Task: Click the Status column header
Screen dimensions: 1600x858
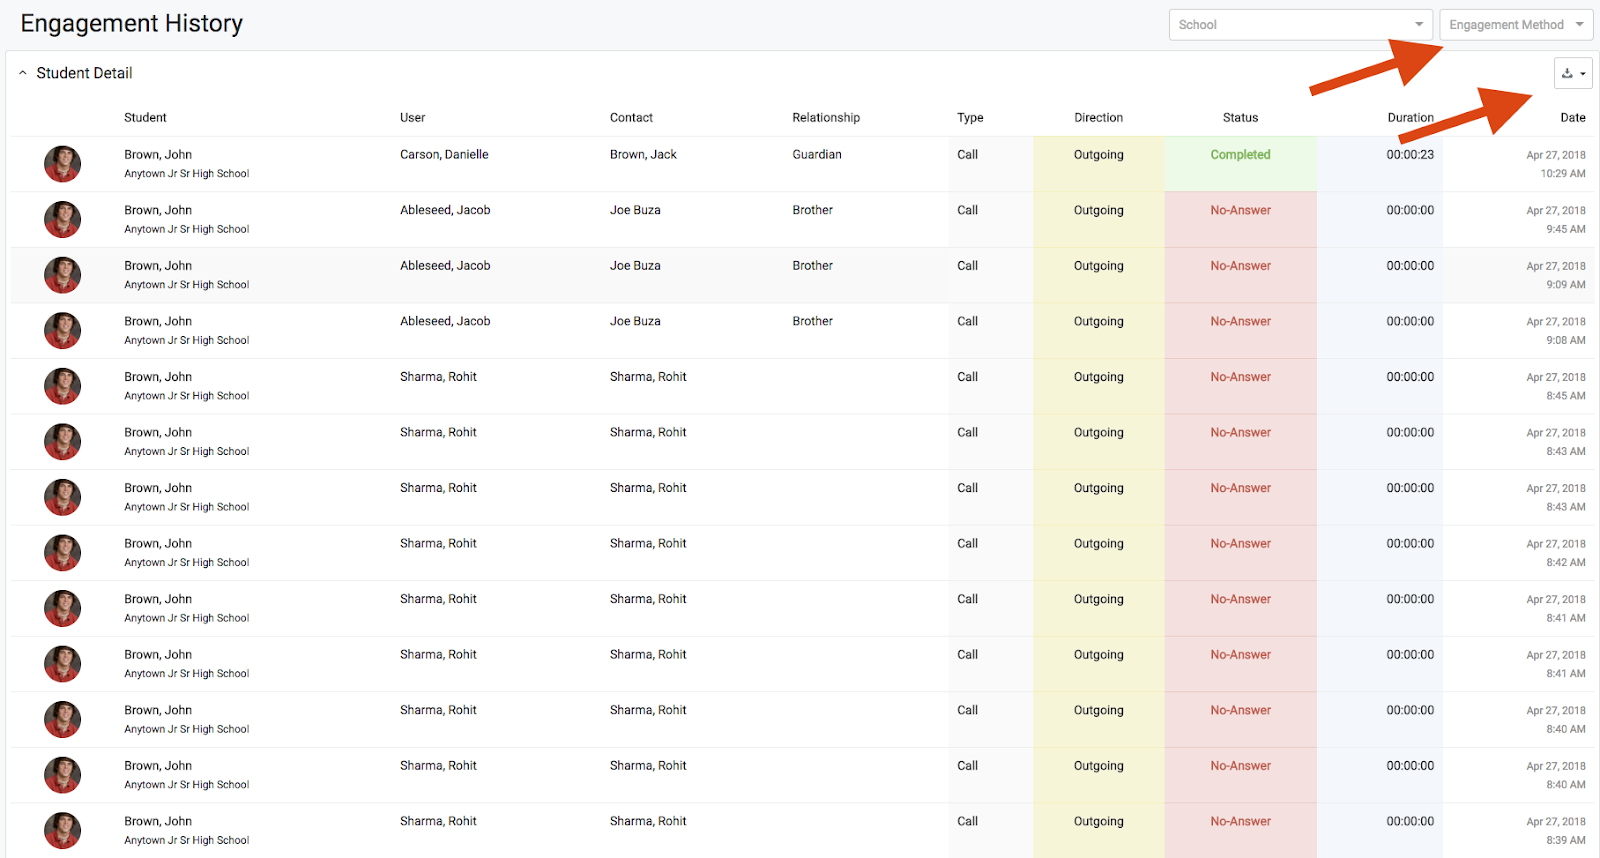Action: (x=1240, y=117)
